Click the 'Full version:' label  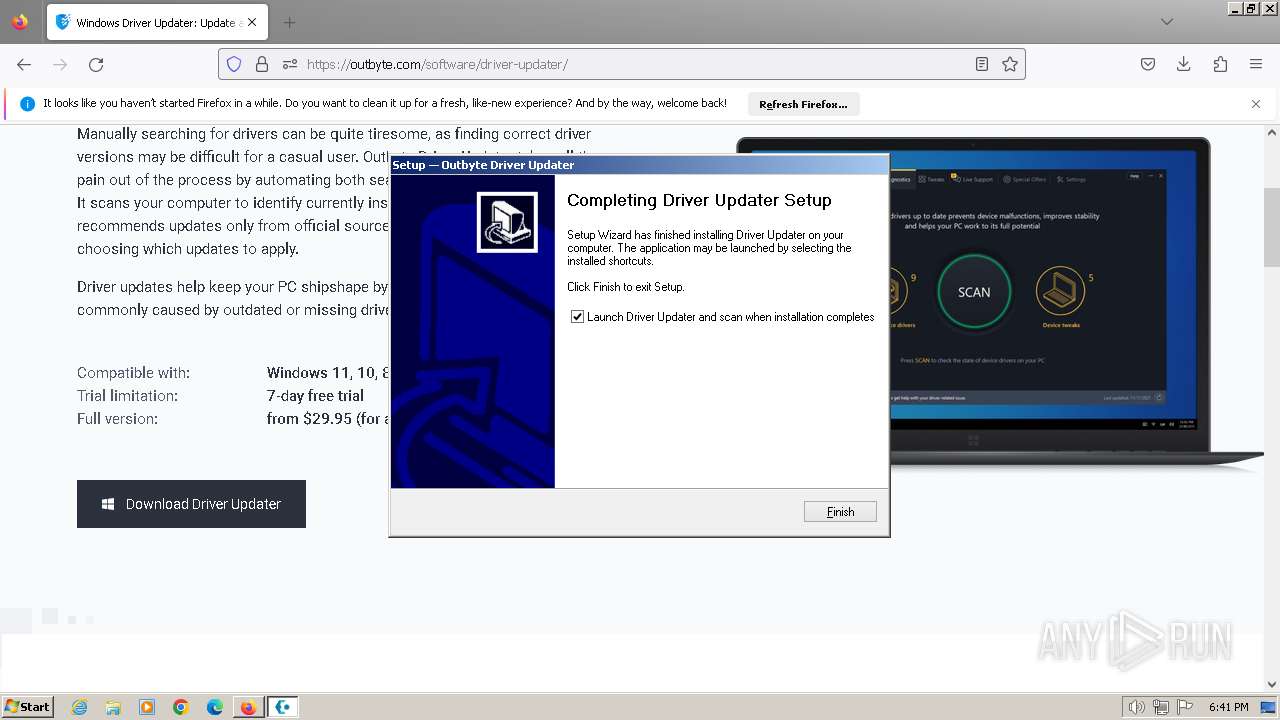pos(117,419)
